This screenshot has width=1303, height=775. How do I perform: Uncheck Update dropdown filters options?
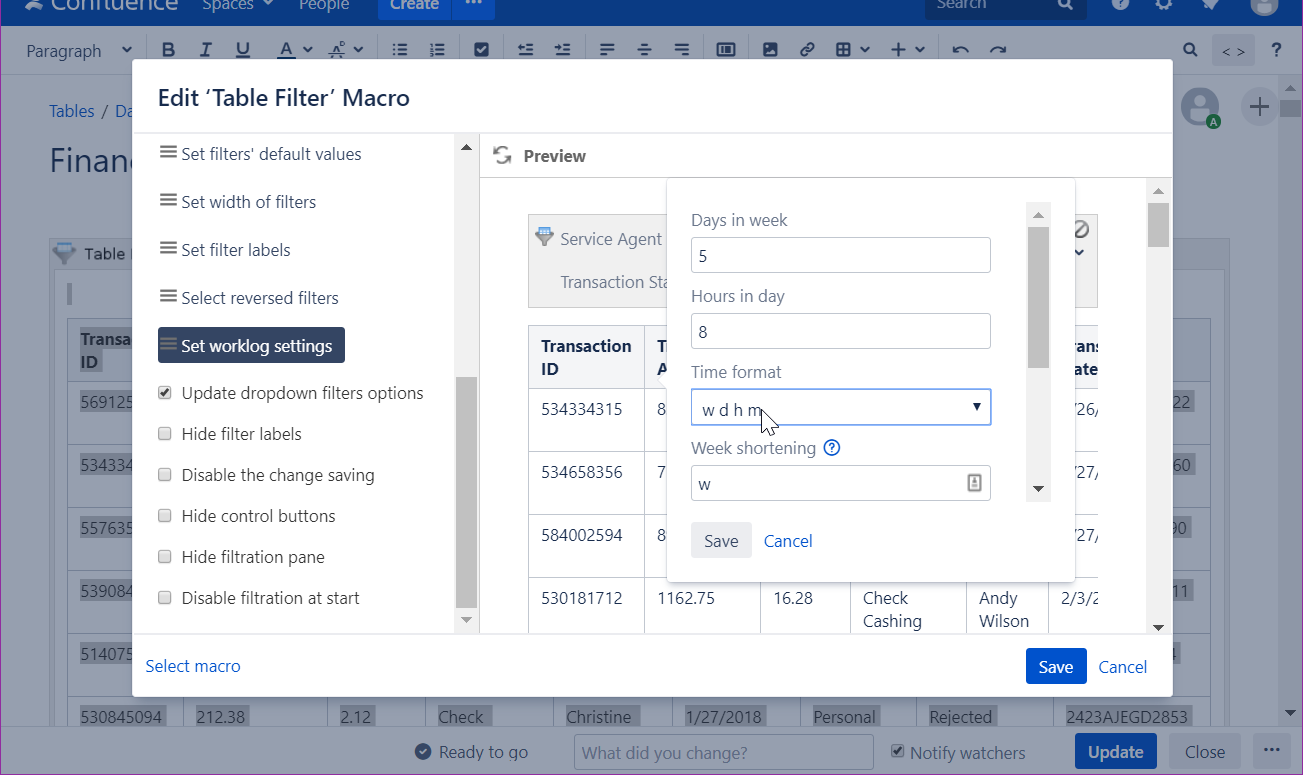(165, 393)
